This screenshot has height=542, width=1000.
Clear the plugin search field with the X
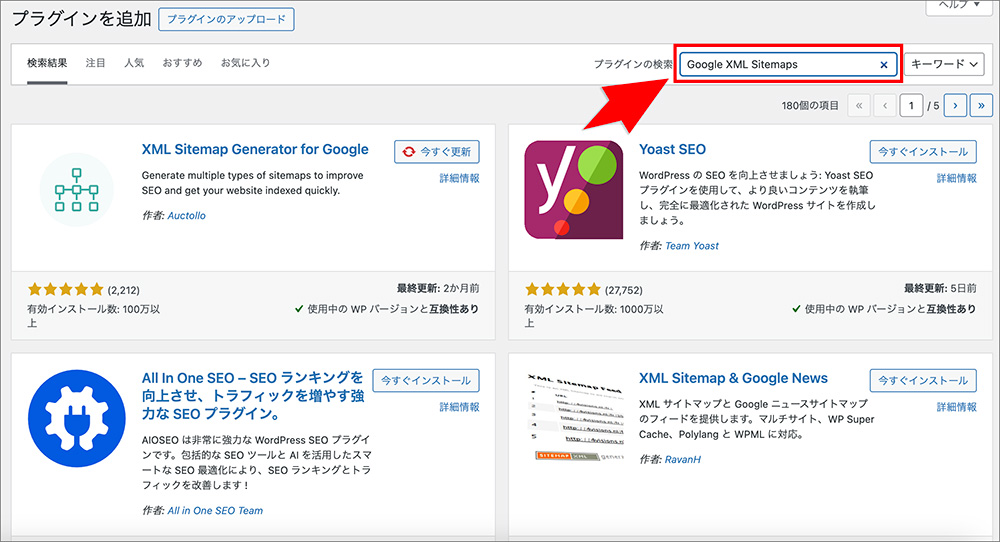(x=884, y=64)
